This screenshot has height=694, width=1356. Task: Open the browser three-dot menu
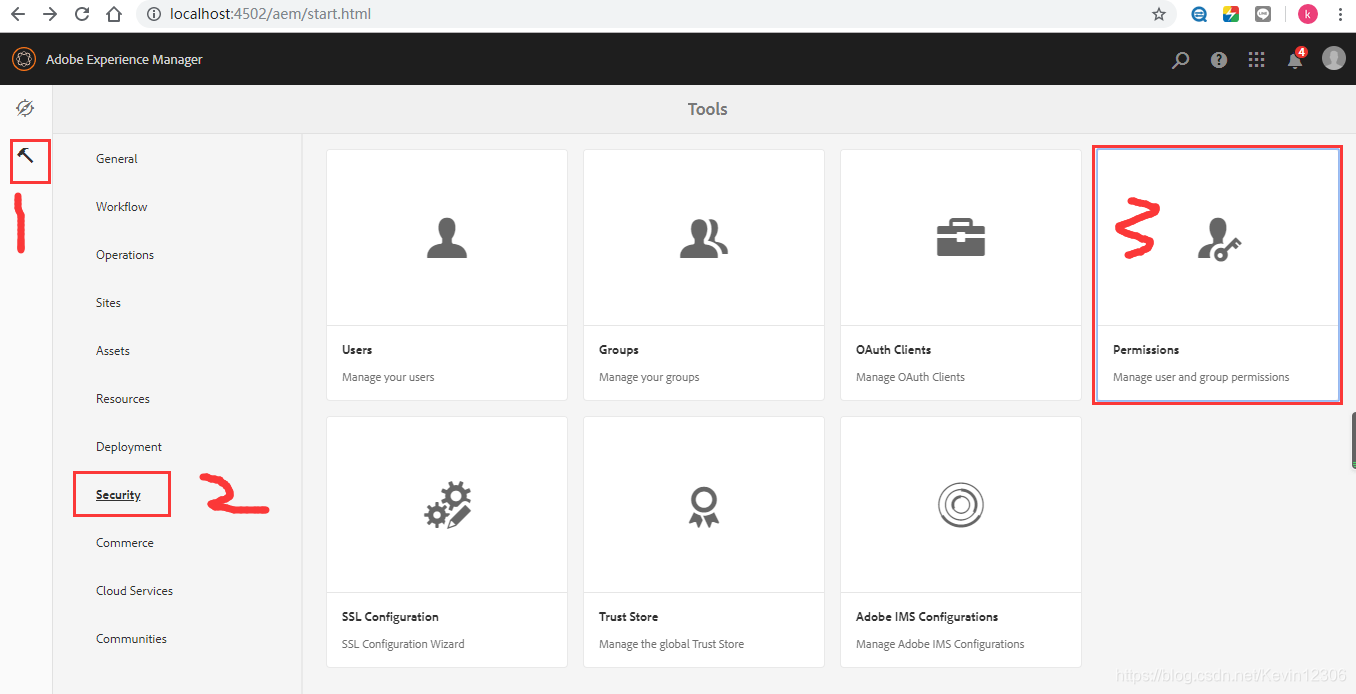1340,14
